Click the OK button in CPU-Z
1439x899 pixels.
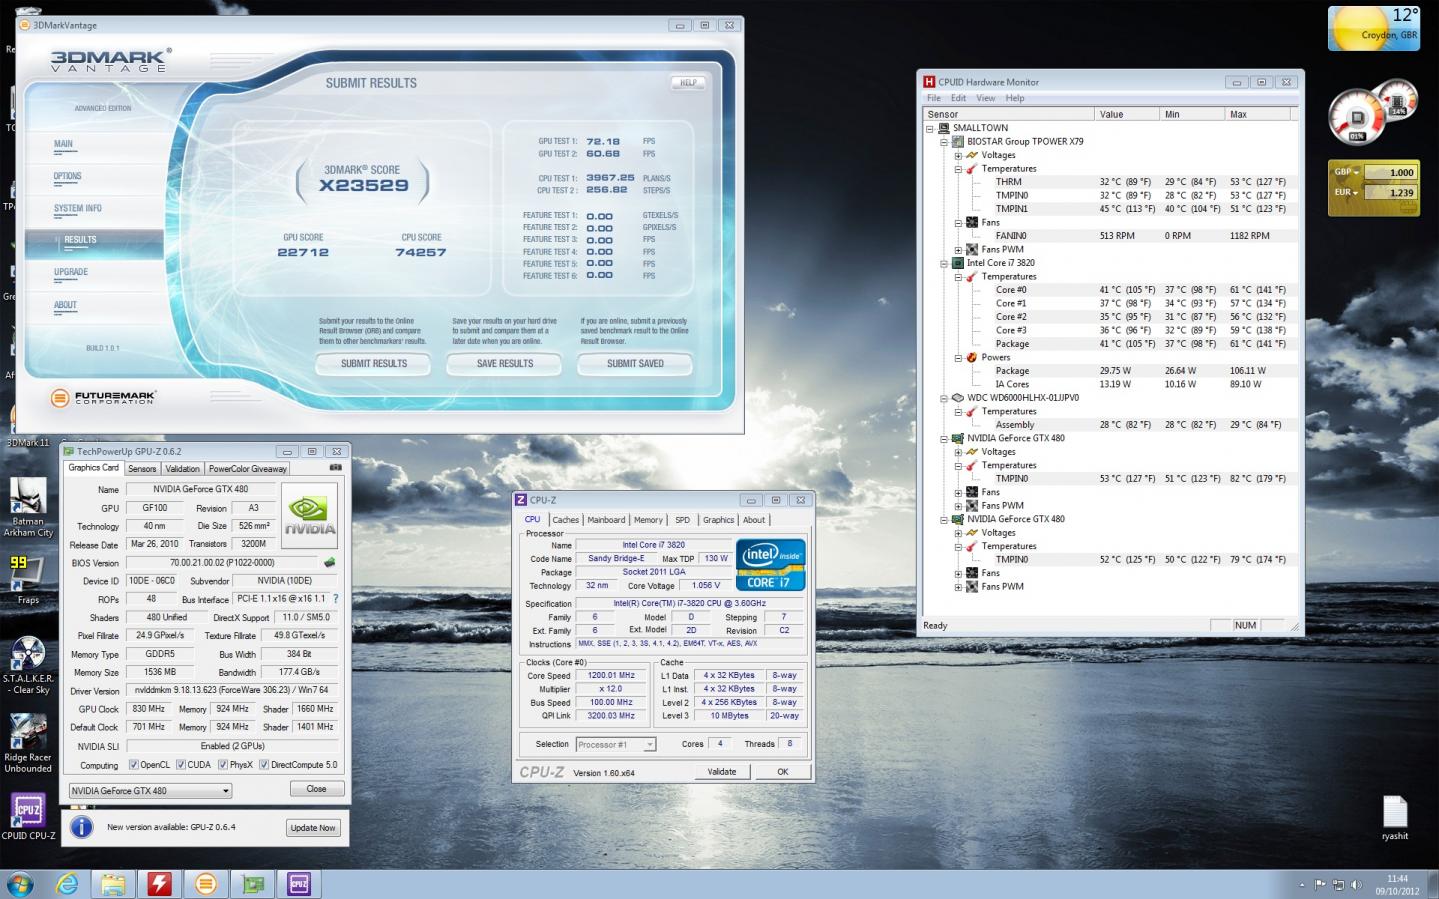click(x=783, y=771)
